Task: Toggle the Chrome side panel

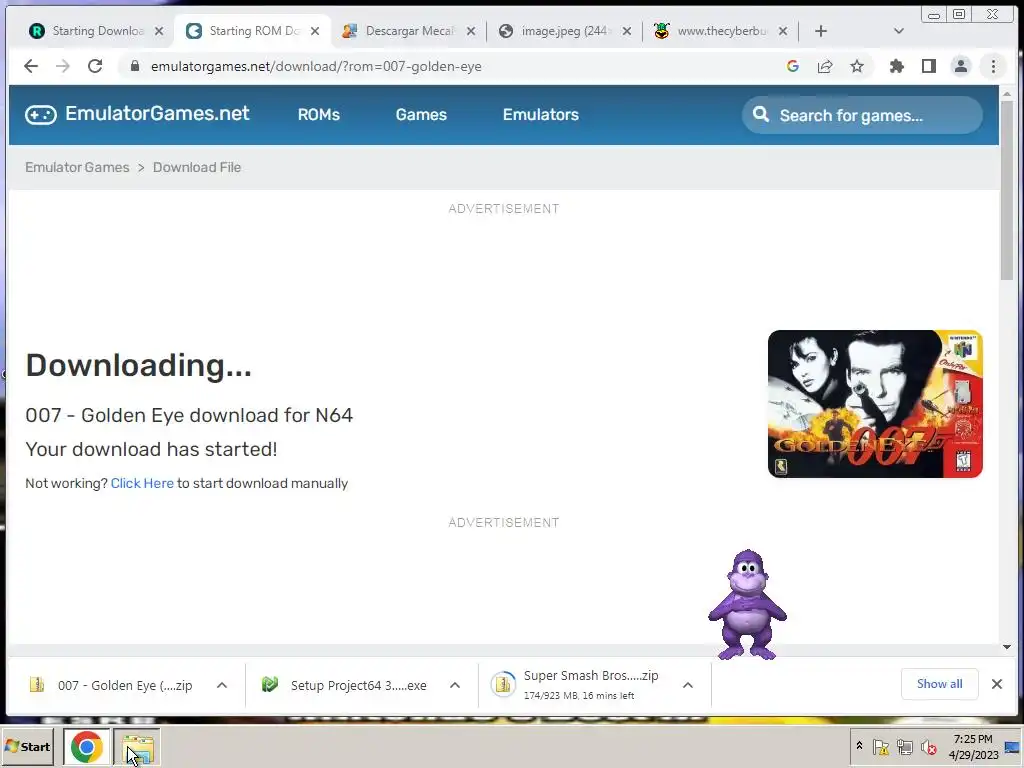Action: tap(929, 66)
